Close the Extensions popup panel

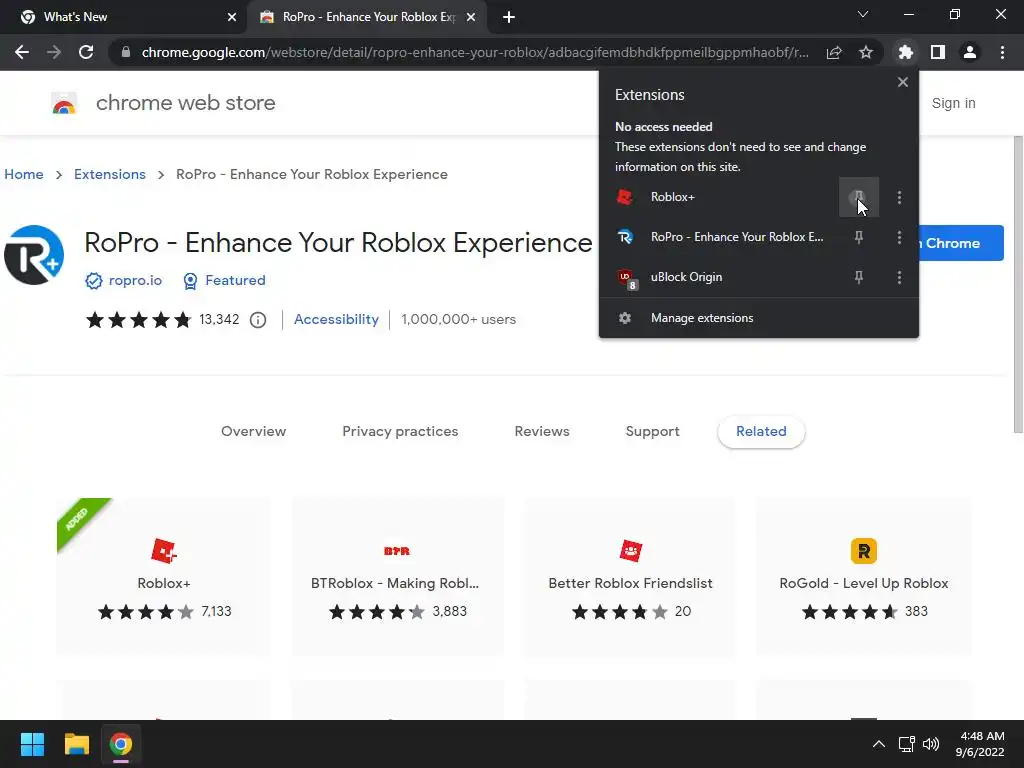coord(903,82)
